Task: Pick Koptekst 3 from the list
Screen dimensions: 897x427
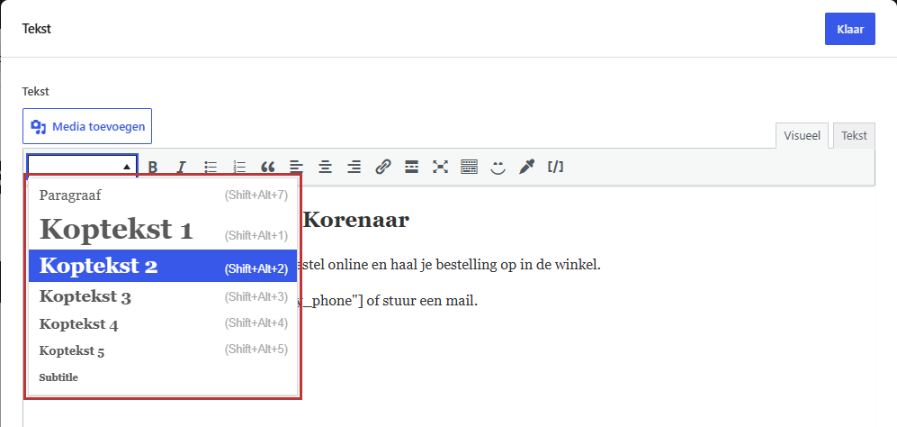Action: pos(163,296)
